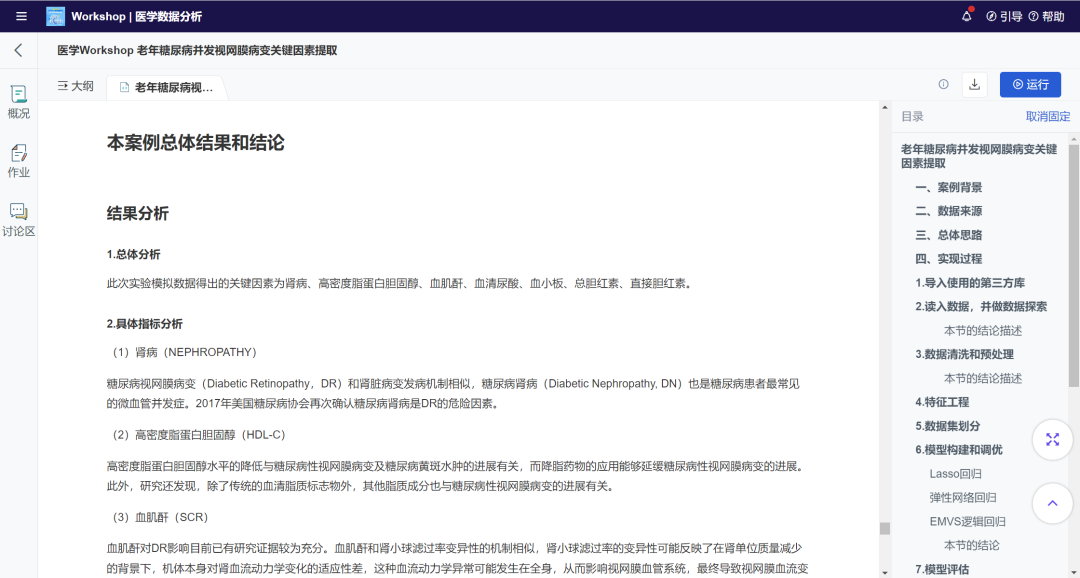The image size is (1080, 578).
Task: Jump to Lasso回归 in the 目录
Action: click(x=955, y=474)
